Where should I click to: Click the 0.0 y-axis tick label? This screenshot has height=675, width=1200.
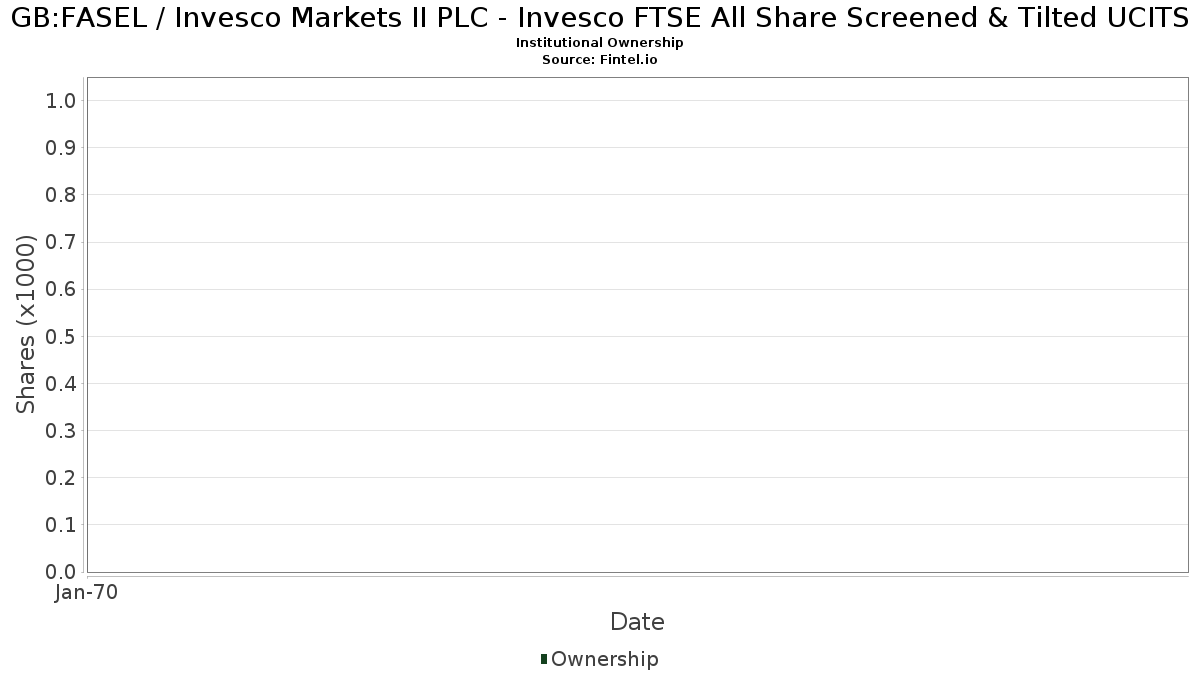coord(61,572)
